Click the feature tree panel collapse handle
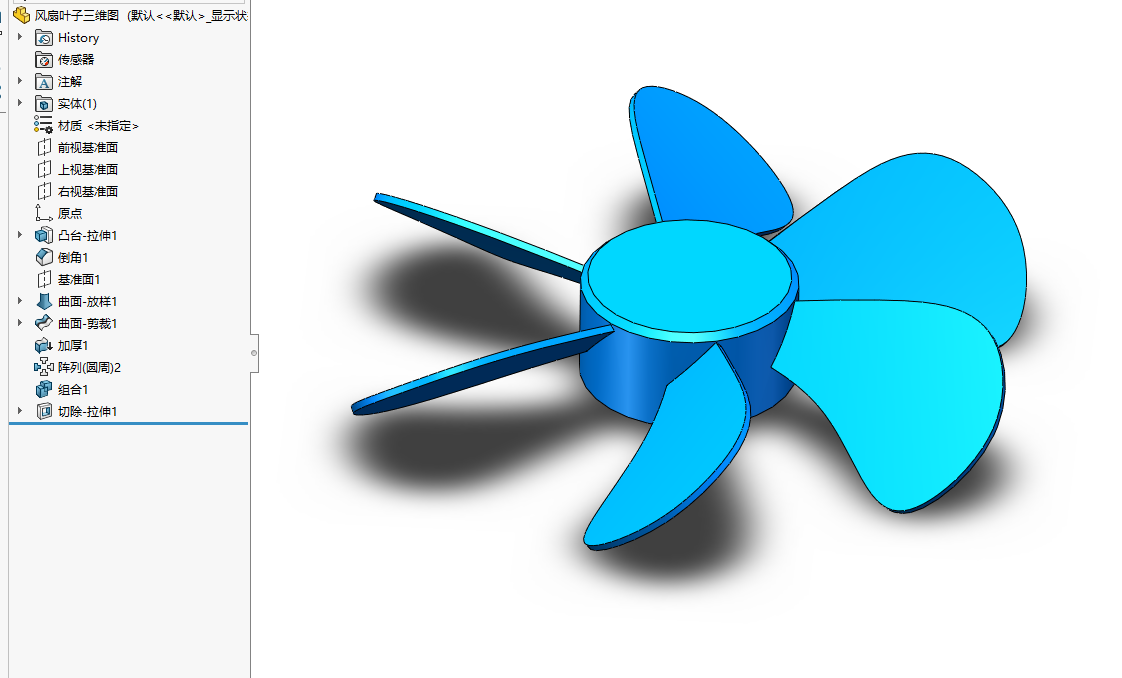Image resolution: width=1122 pixels, height=678 pixels. click(254, 353)
